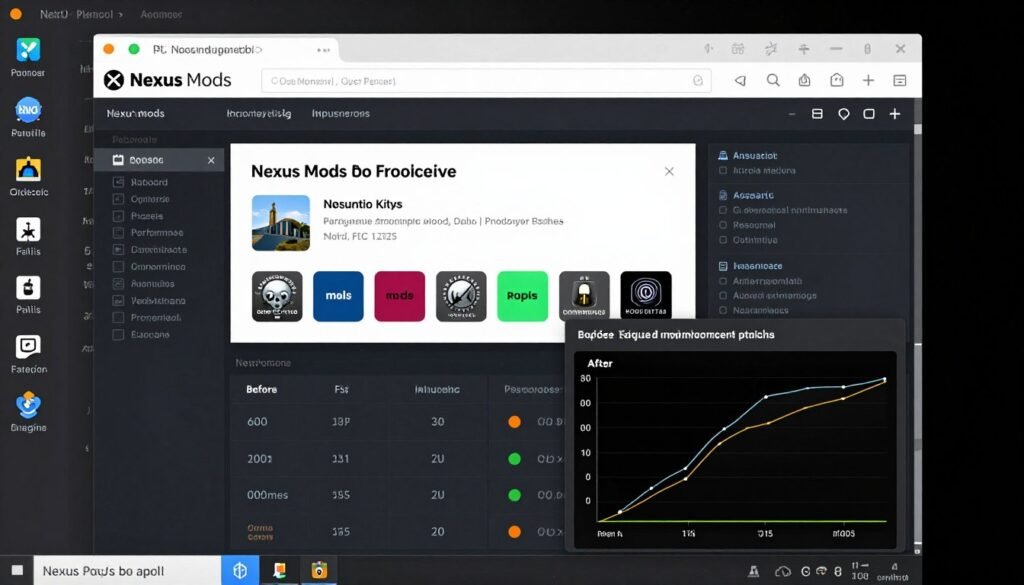
Task: Click the rounded square icon on dark bar
Action: click(869, 114)
